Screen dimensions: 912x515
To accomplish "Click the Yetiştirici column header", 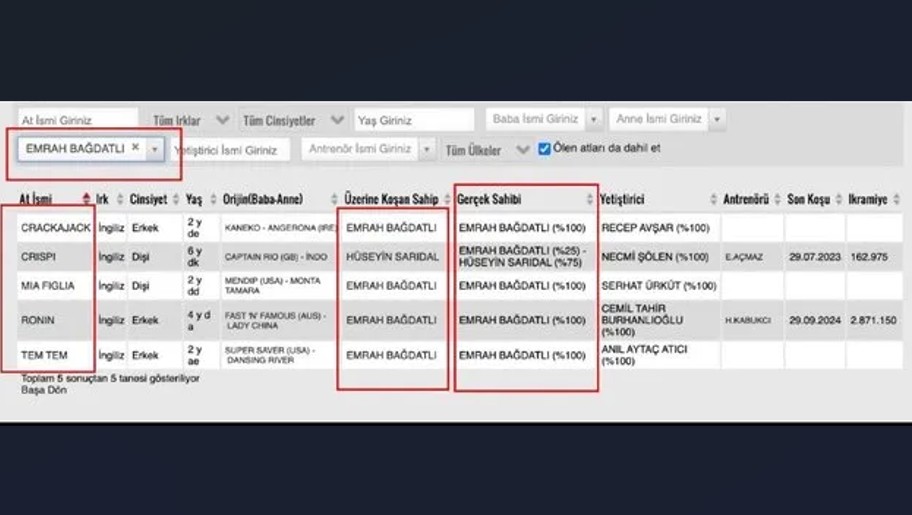I will [623, 199].
